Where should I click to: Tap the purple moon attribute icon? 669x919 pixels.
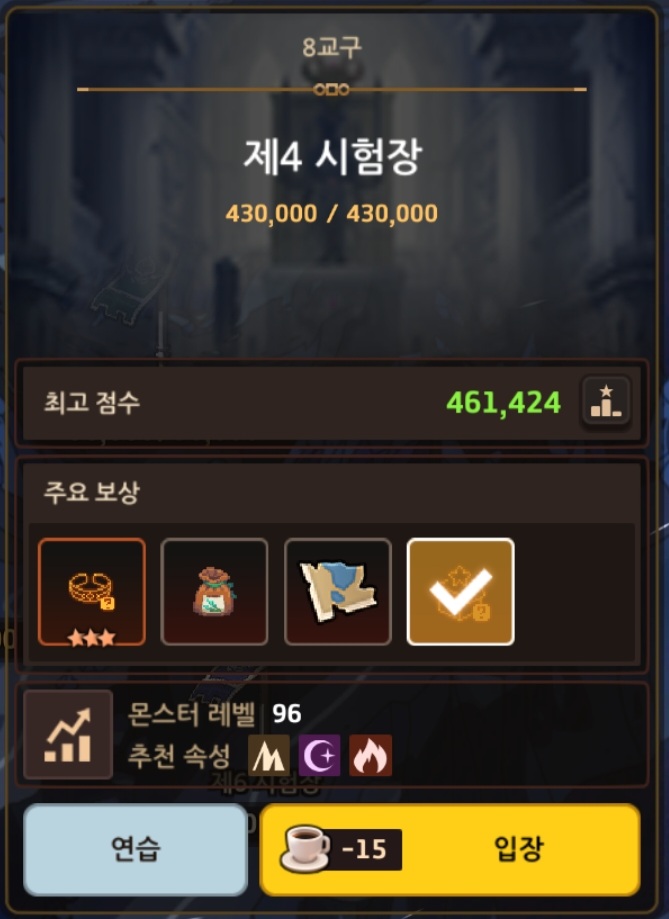[x=320, y=755]
